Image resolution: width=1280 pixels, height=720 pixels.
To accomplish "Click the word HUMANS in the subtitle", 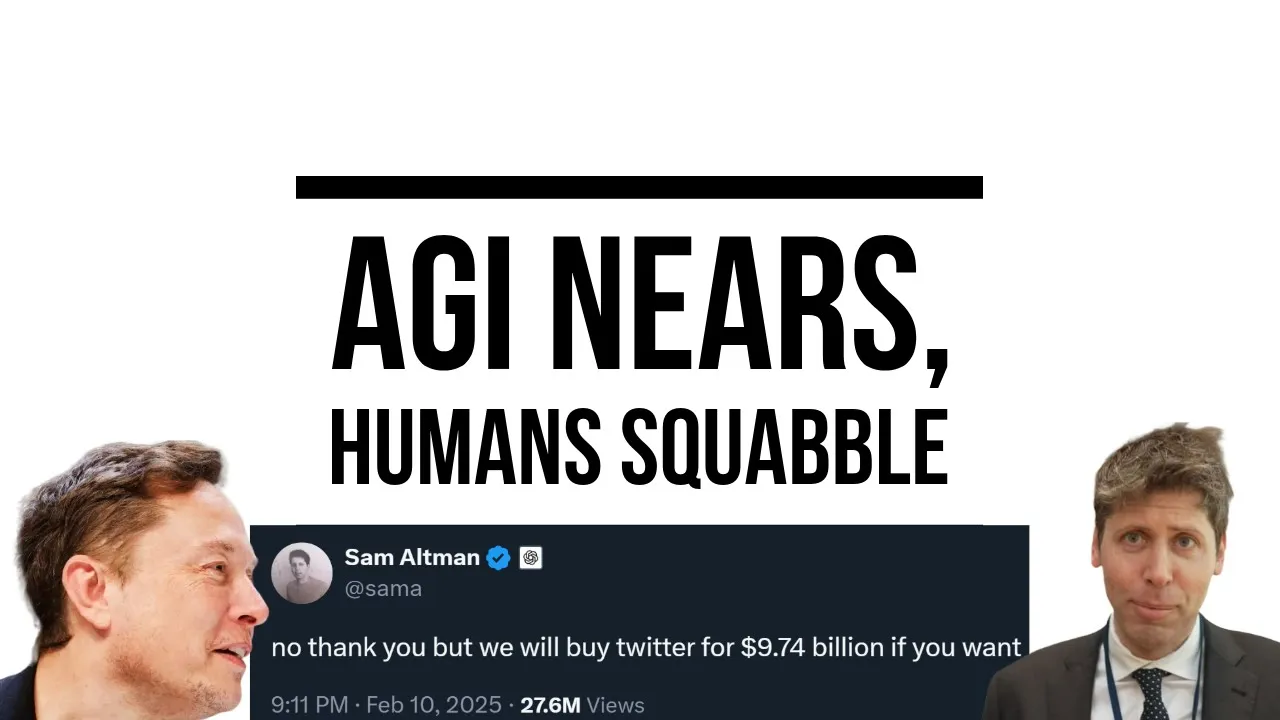I will pos(464,444).
